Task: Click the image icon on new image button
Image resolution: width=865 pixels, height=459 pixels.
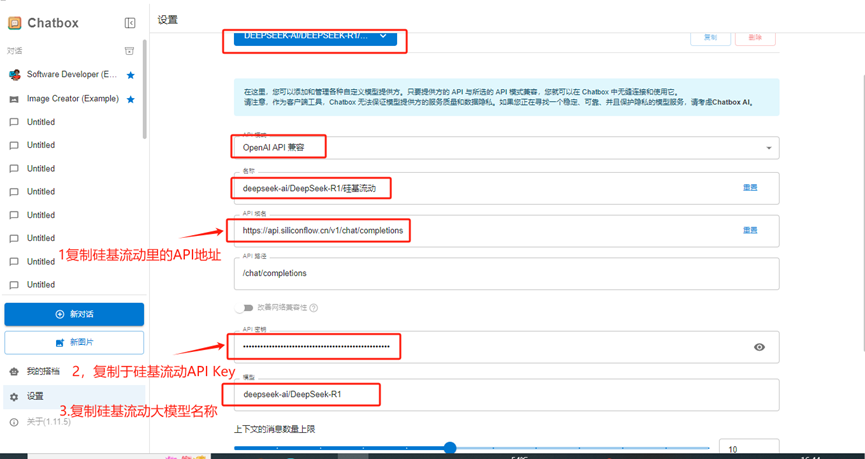Action: click(60, 343)
